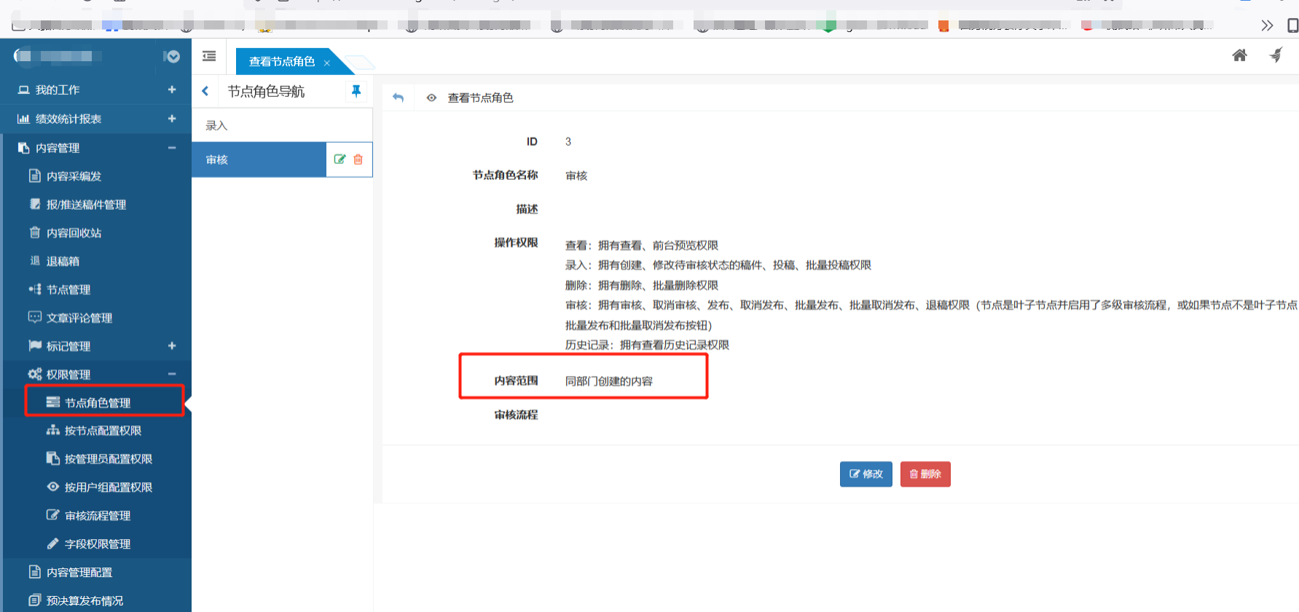This screenshot has width=1299, height=612.
Task: Pin the 节点角色导航 panel
Action: [x=356, y=91]
